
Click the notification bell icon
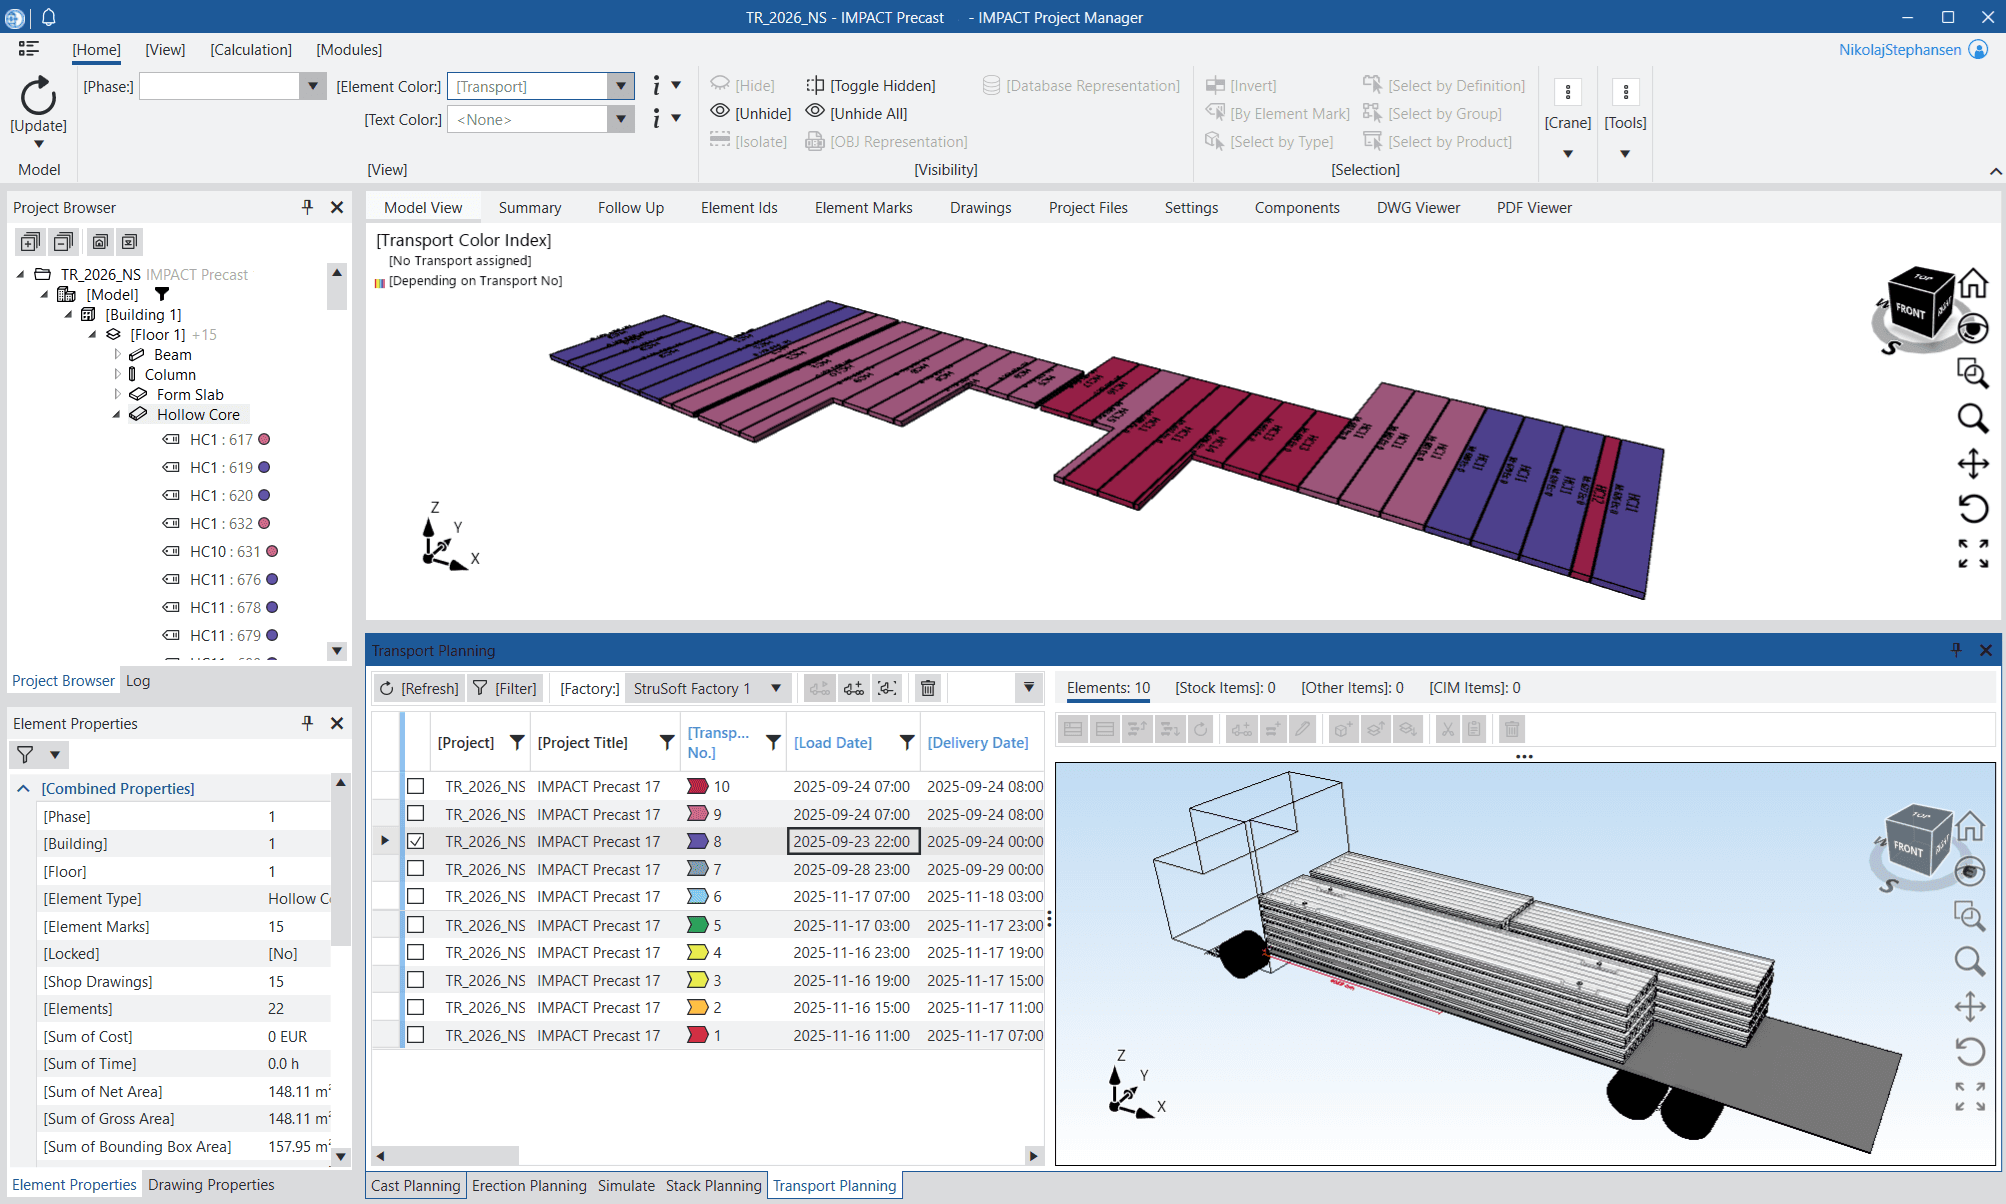pos(48,17)
